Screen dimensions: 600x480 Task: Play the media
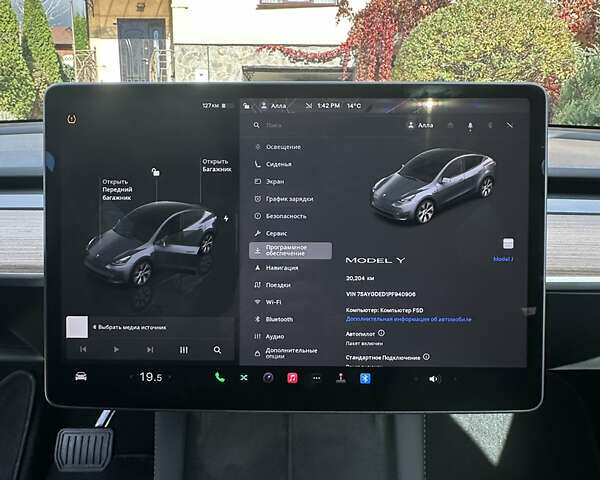point(116,349)
